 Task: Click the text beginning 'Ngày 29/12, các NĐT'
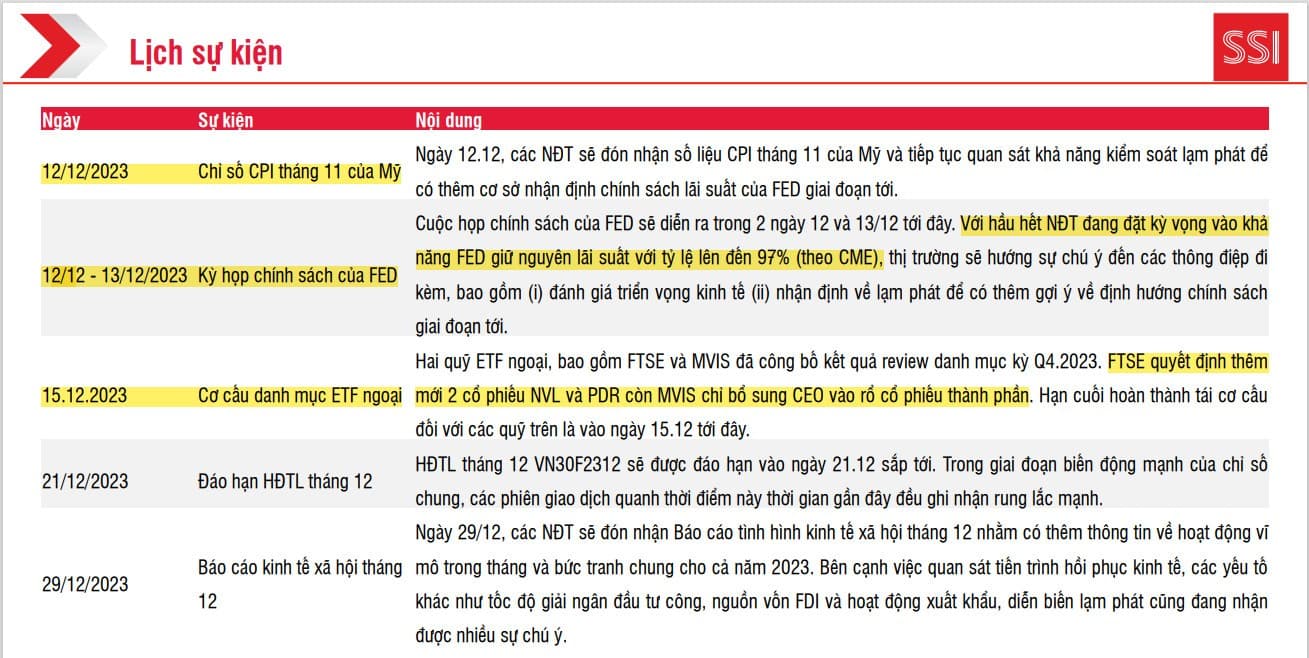click(841, 584)
